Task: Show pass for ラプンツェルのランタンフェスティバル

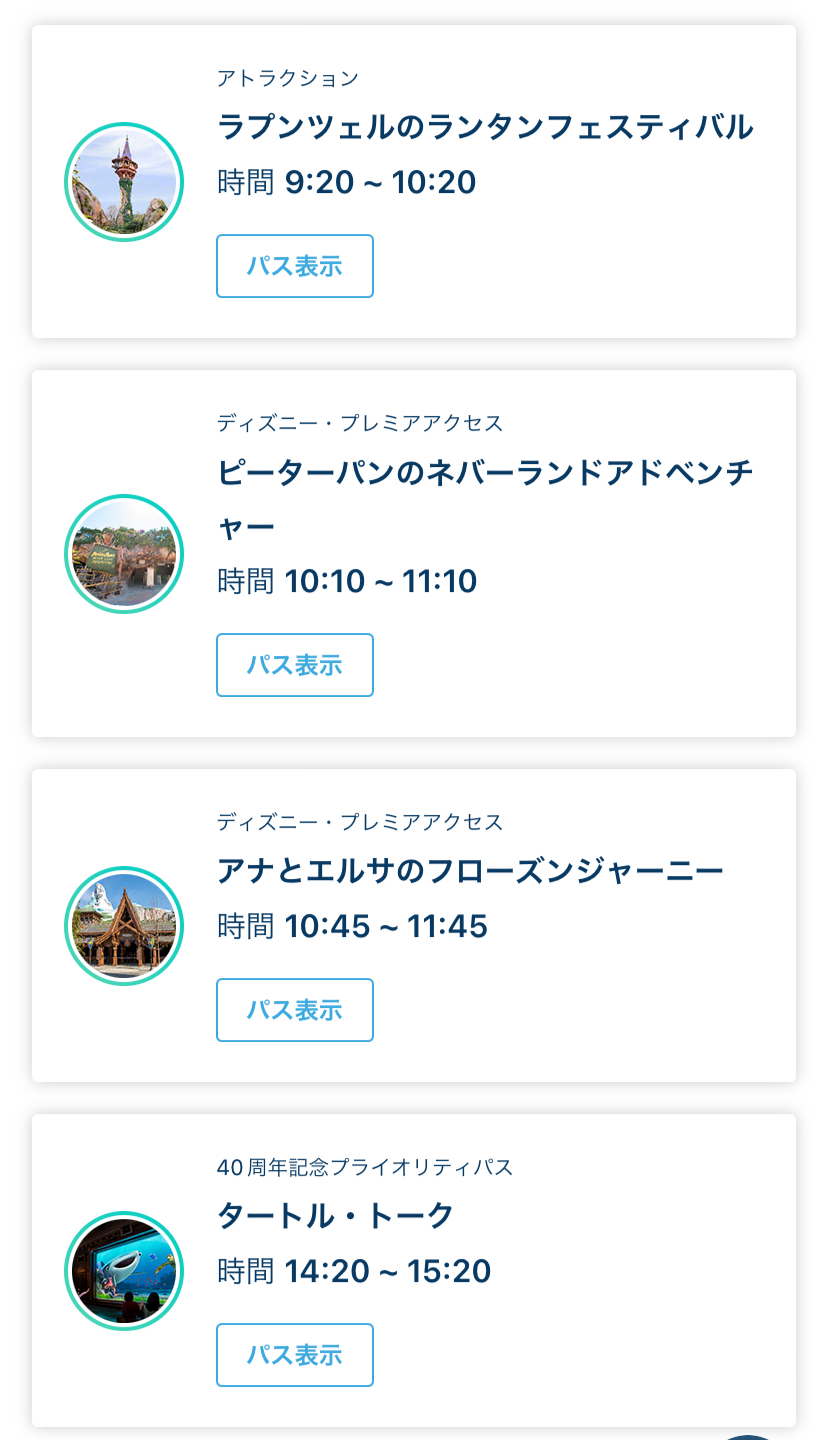Action: click(x=295, y=266)
